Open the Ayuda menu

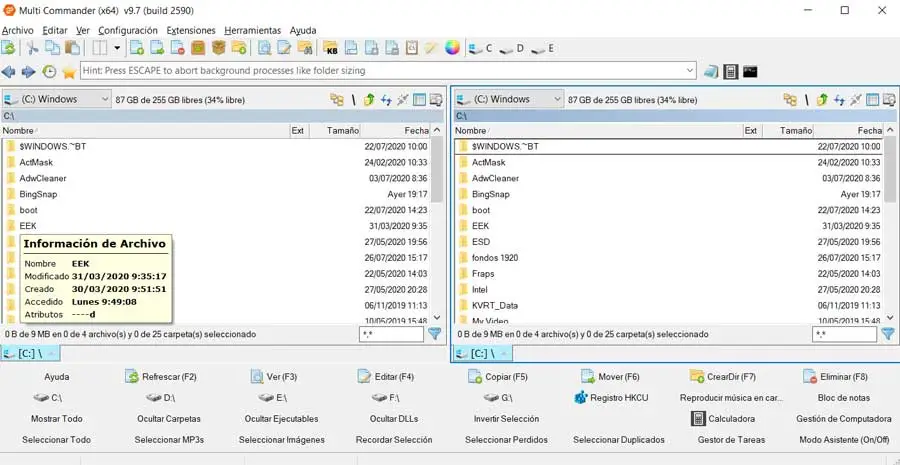[303, 30]
